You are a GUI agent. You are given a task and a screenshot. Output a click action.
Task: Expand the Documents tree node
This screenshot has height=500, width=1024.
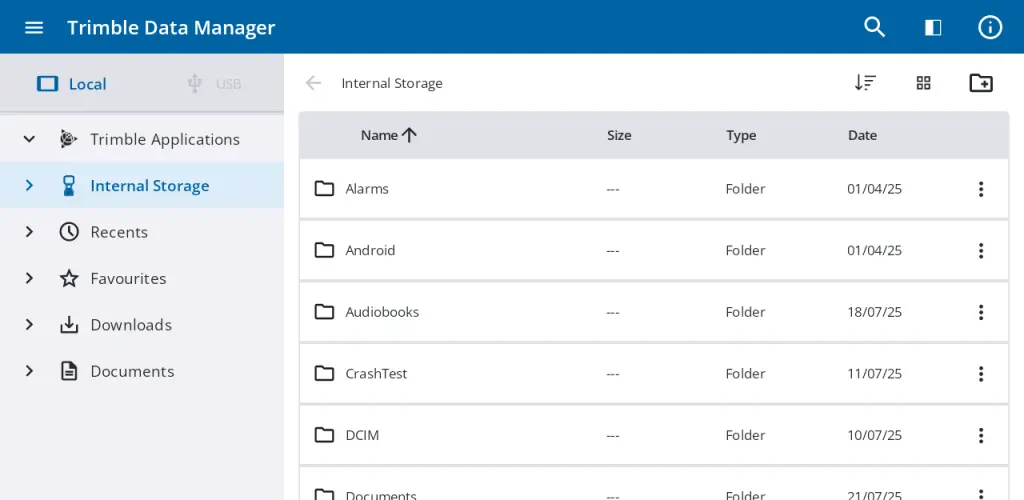click(29, 371)
